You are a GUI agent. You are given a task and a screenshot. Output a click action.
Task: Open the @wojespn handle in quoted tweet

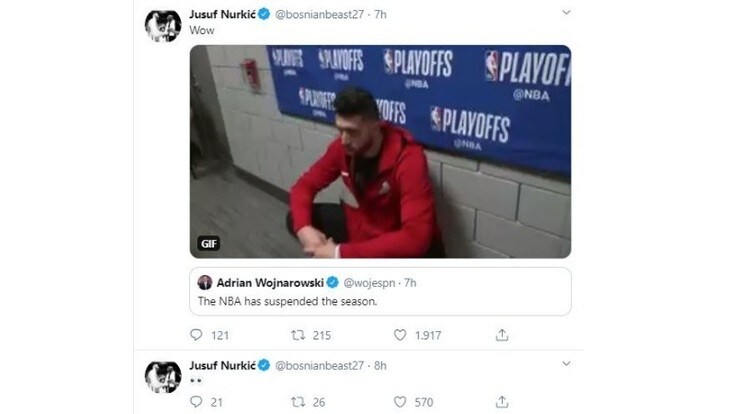[369, 283]
